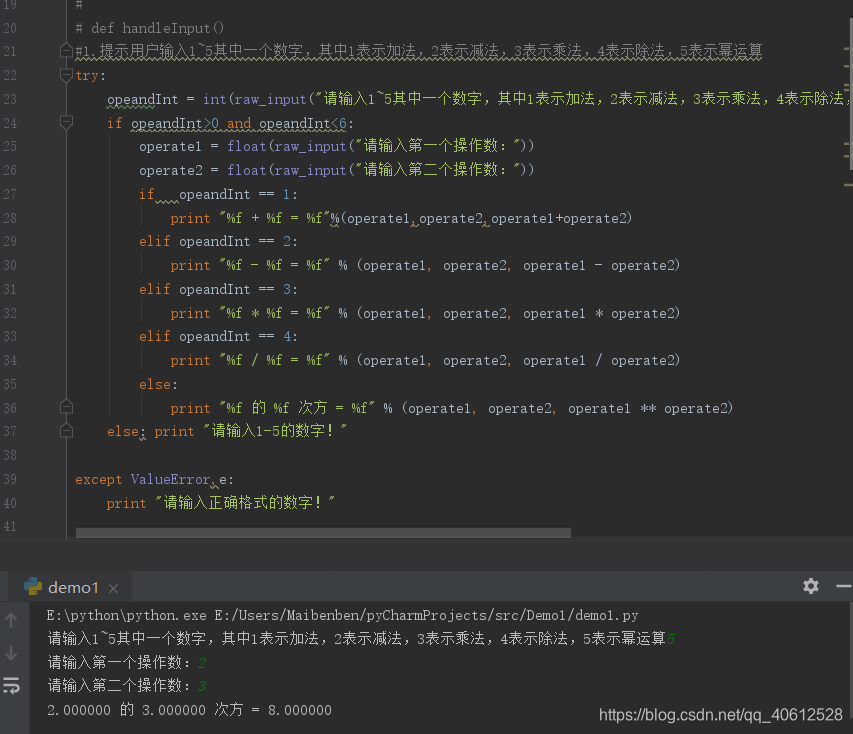
Task: Click fold end marker on line 36
Action: coord(66,407)
